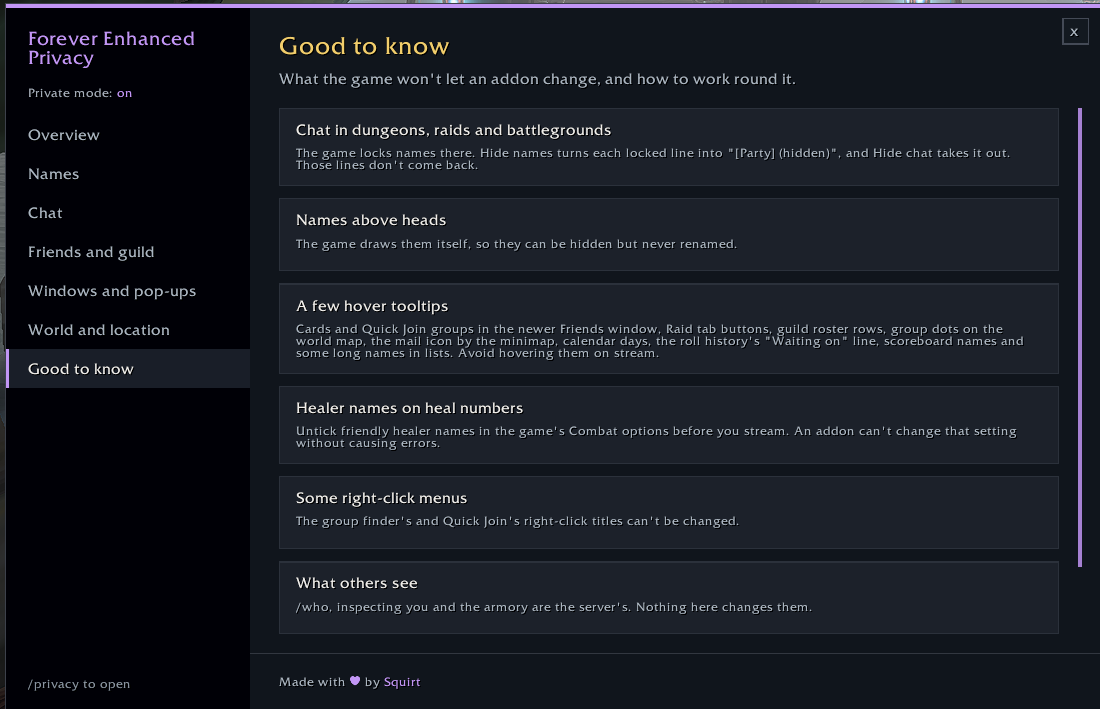Viewport: 1100px width, 709px height.
Task: Click 'Healer names on heal numbers' heading
Action: (410, 408)
